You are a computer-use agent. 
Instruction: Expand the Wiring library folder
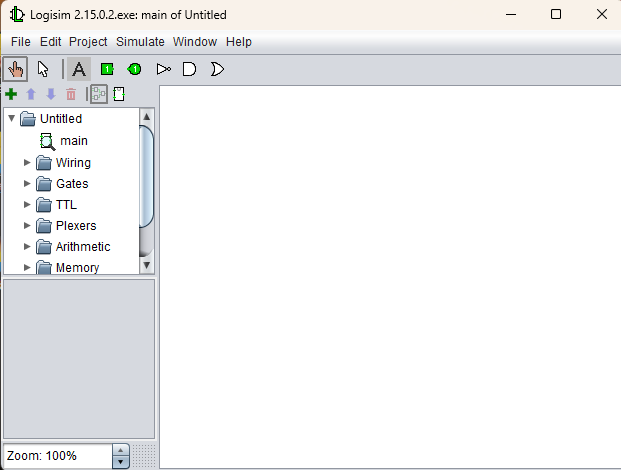(x=27, y=162)
